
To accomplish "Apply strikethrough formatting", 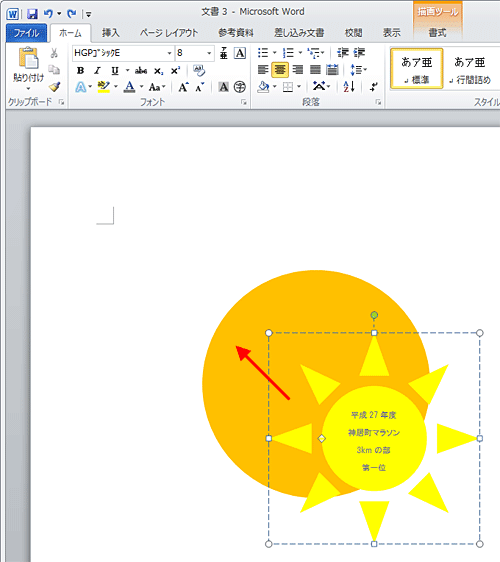I will click(141, 71).
